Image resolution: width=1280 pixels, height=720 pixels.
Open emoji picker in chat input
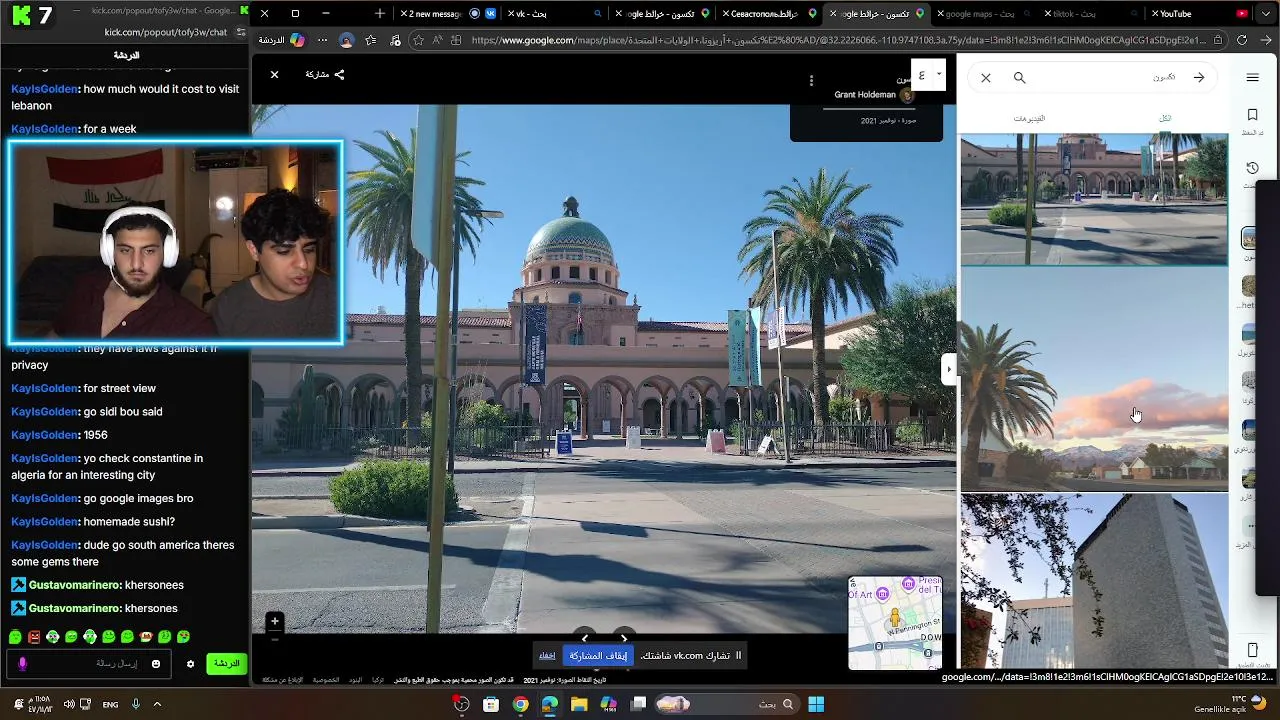(156, 664)
